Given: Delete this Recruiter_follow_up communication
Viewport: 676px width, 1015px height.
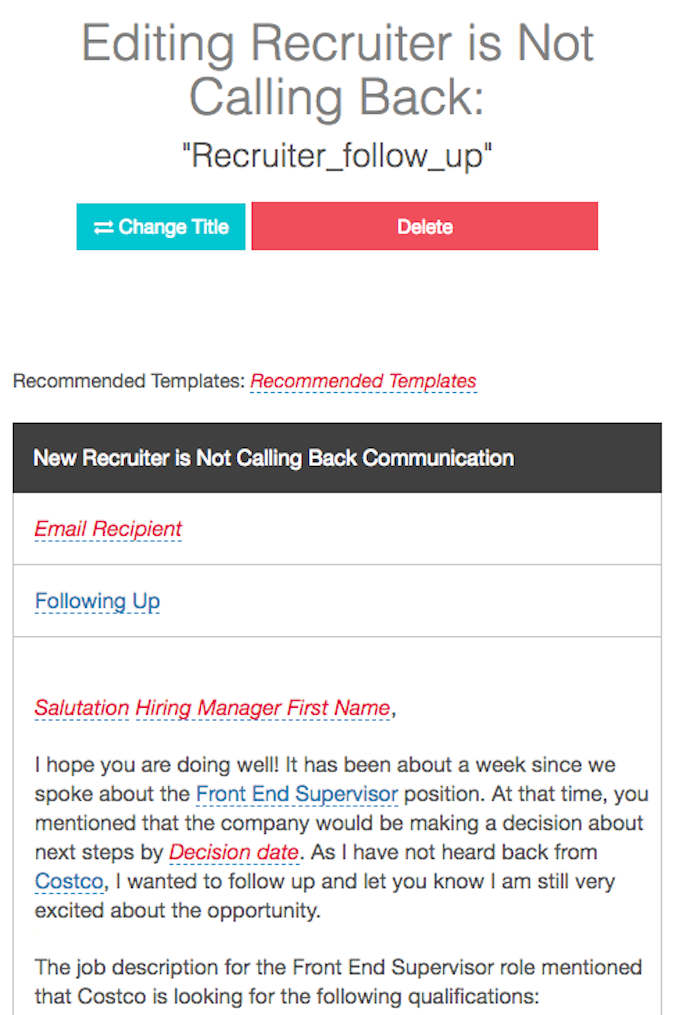Looking at the screenshot, I should 424,227.
